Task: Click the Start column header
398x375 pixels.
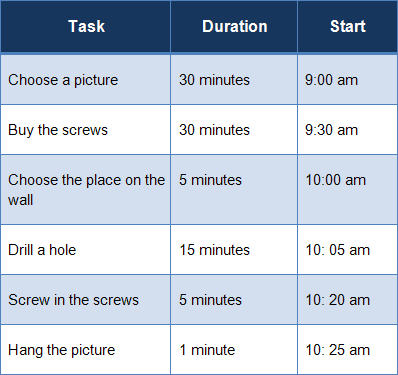Action: [x=347, y=26]
